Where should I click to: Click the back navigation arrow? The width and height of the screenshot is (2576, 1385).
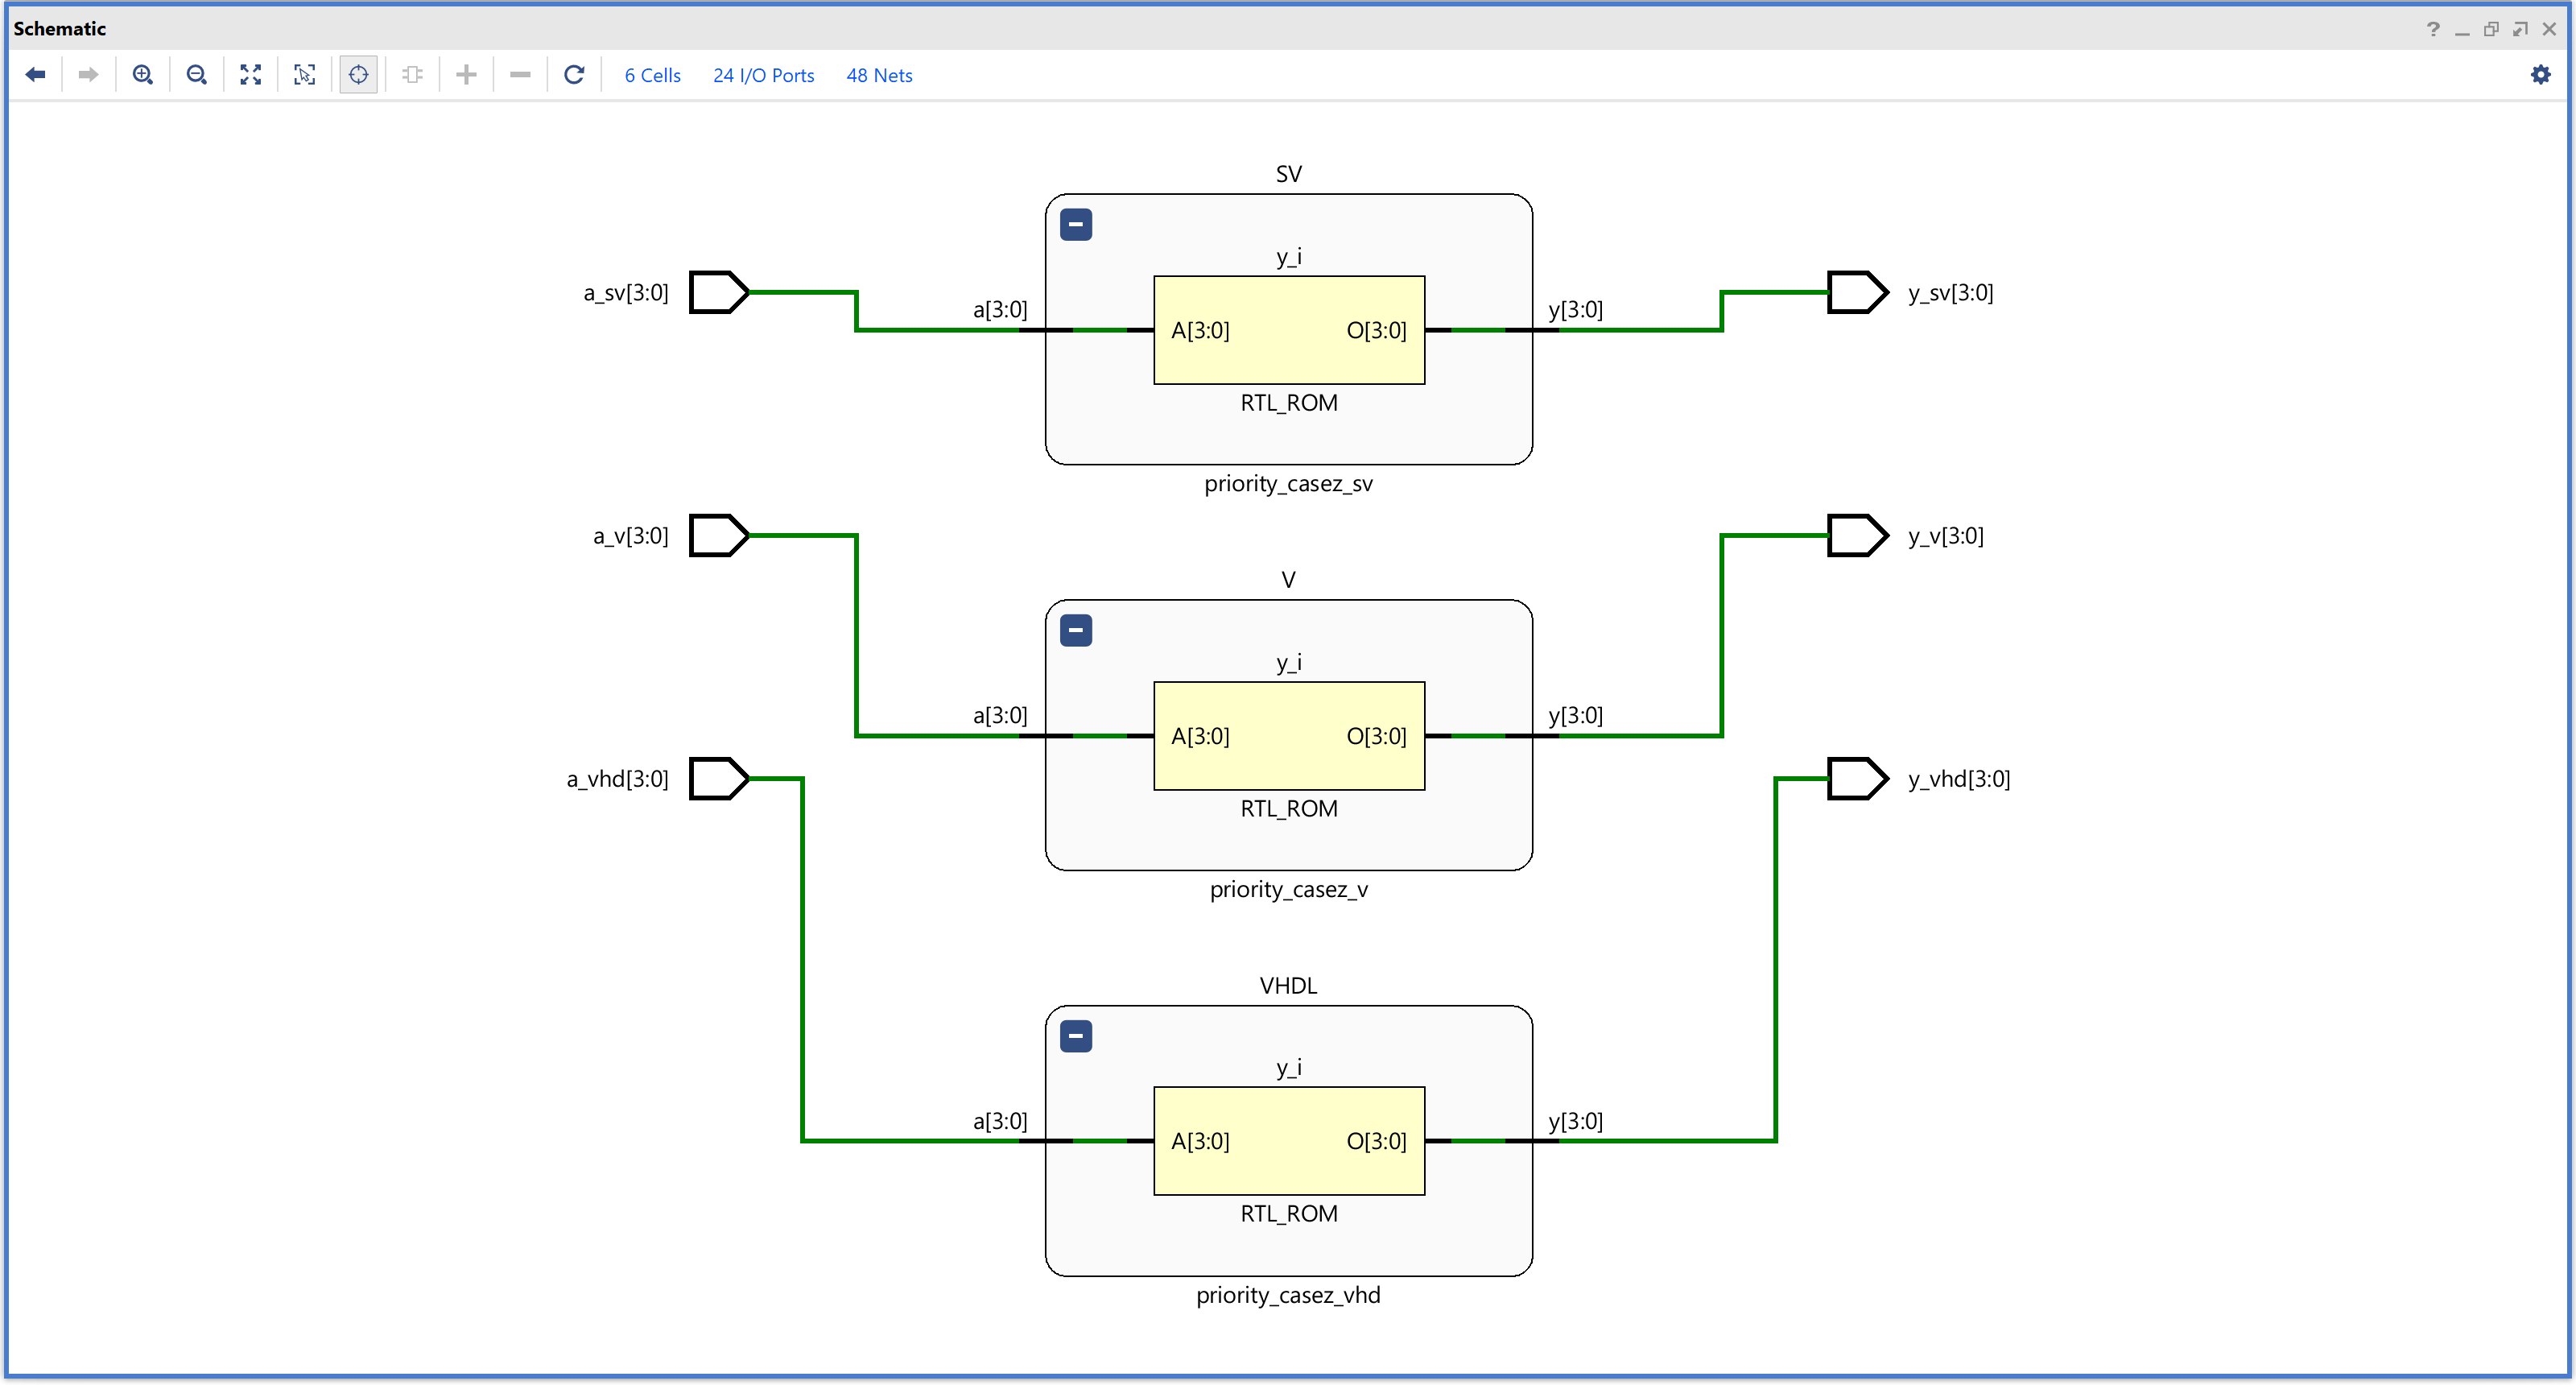[36, 75]
